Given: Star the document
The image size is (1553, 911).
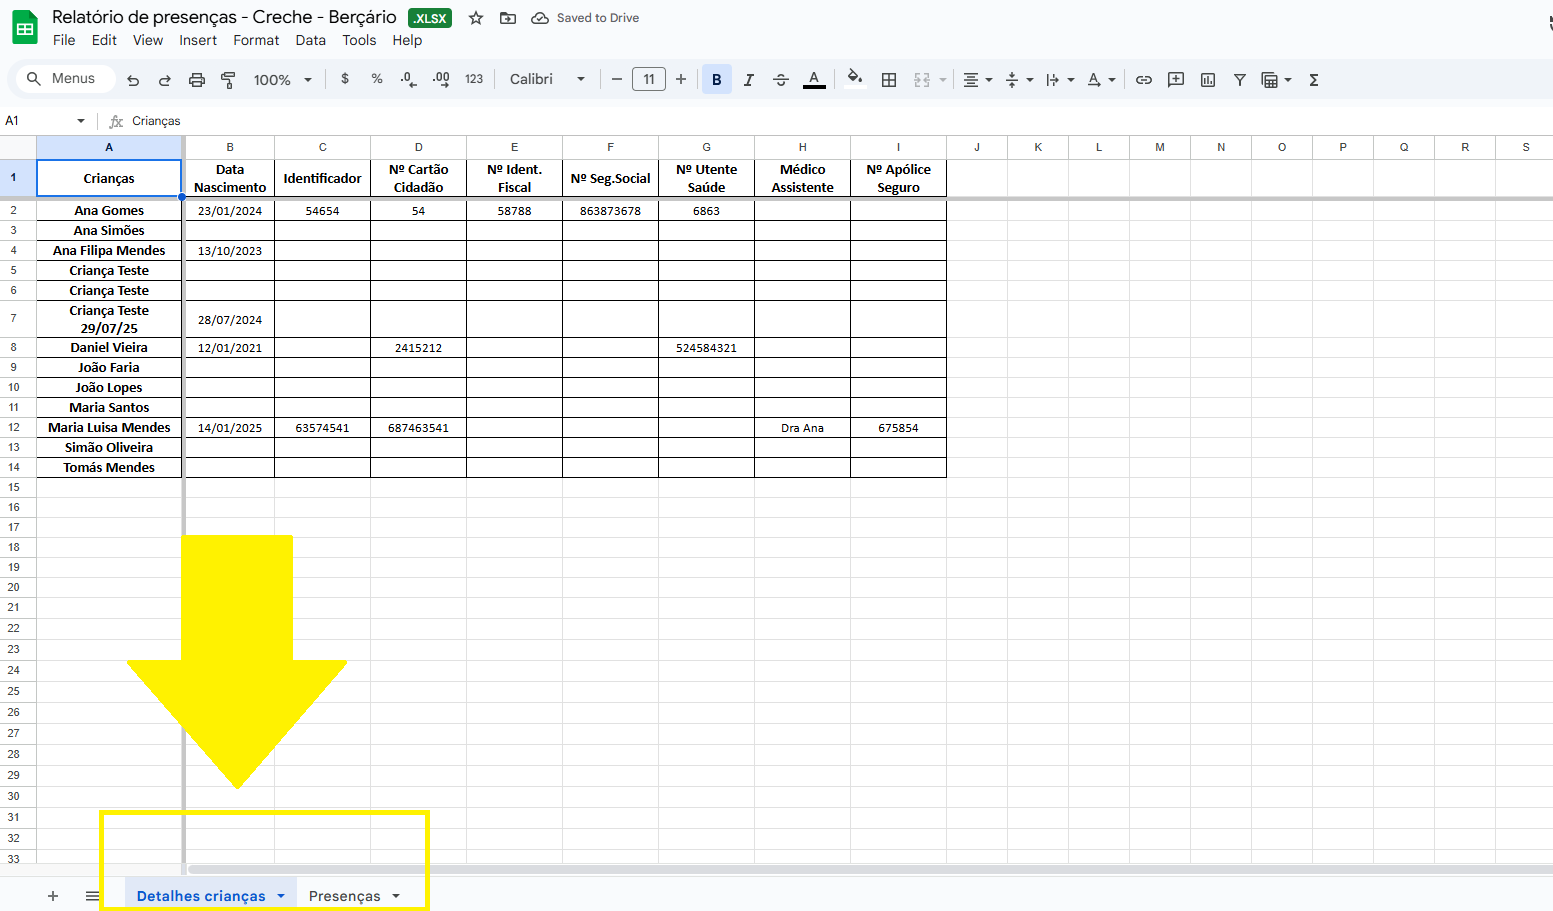Looking at the screenshot, I should coord(476,18).
